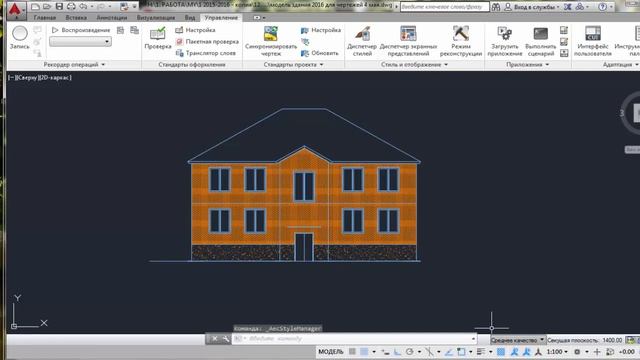
Task: Click the Exchange Apps X icon
Action: pyautogui.click(x=567, y=7)
